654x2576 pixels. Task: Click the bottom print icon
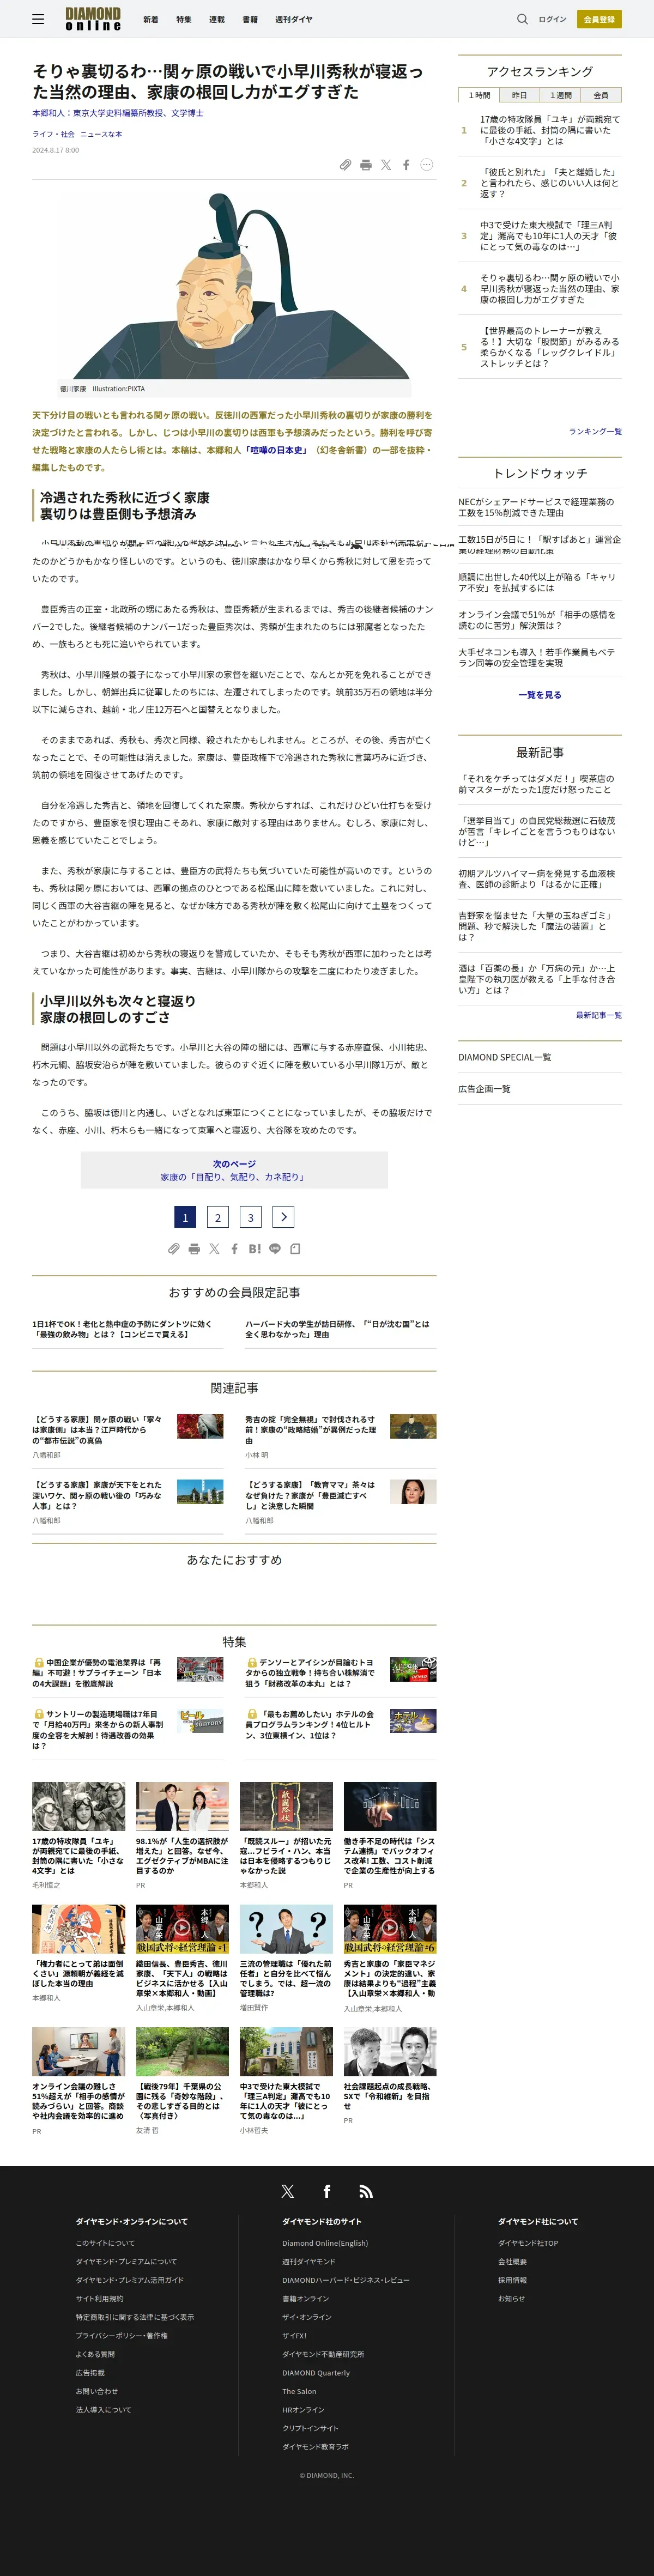(194, 1248)
